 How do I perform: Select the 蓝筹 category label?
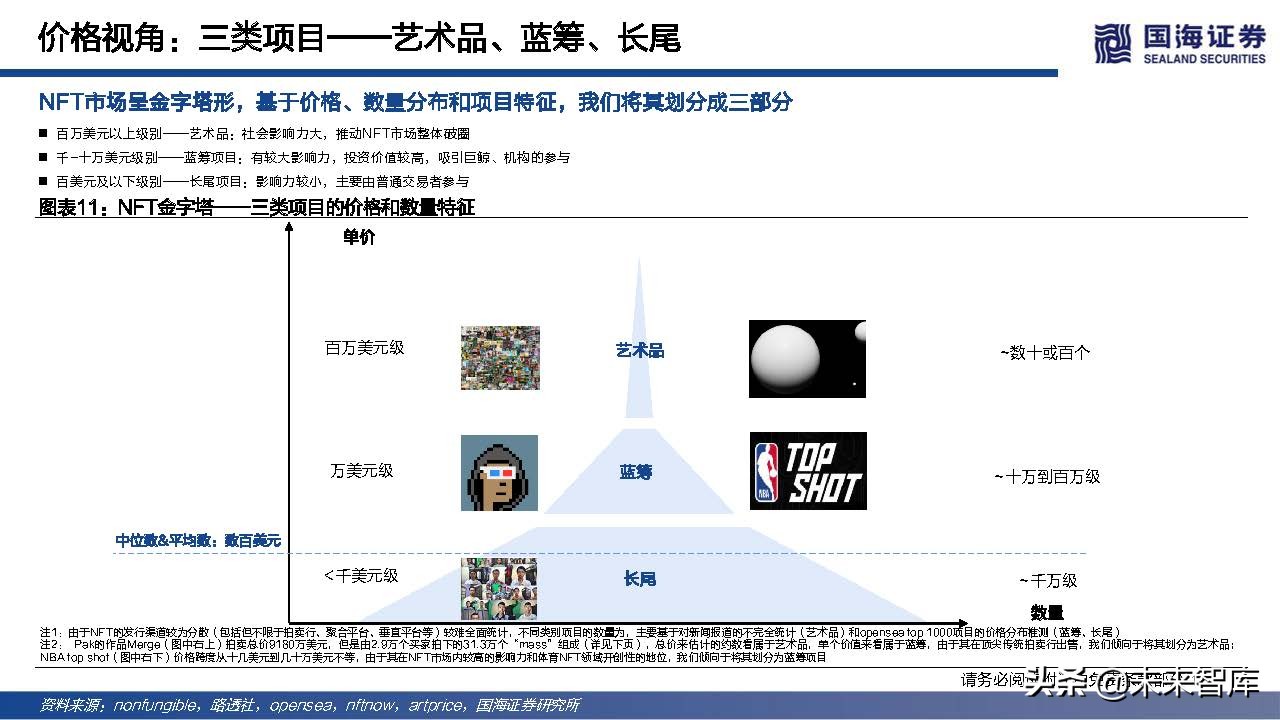pyautogui.click(x=638, y=472)
